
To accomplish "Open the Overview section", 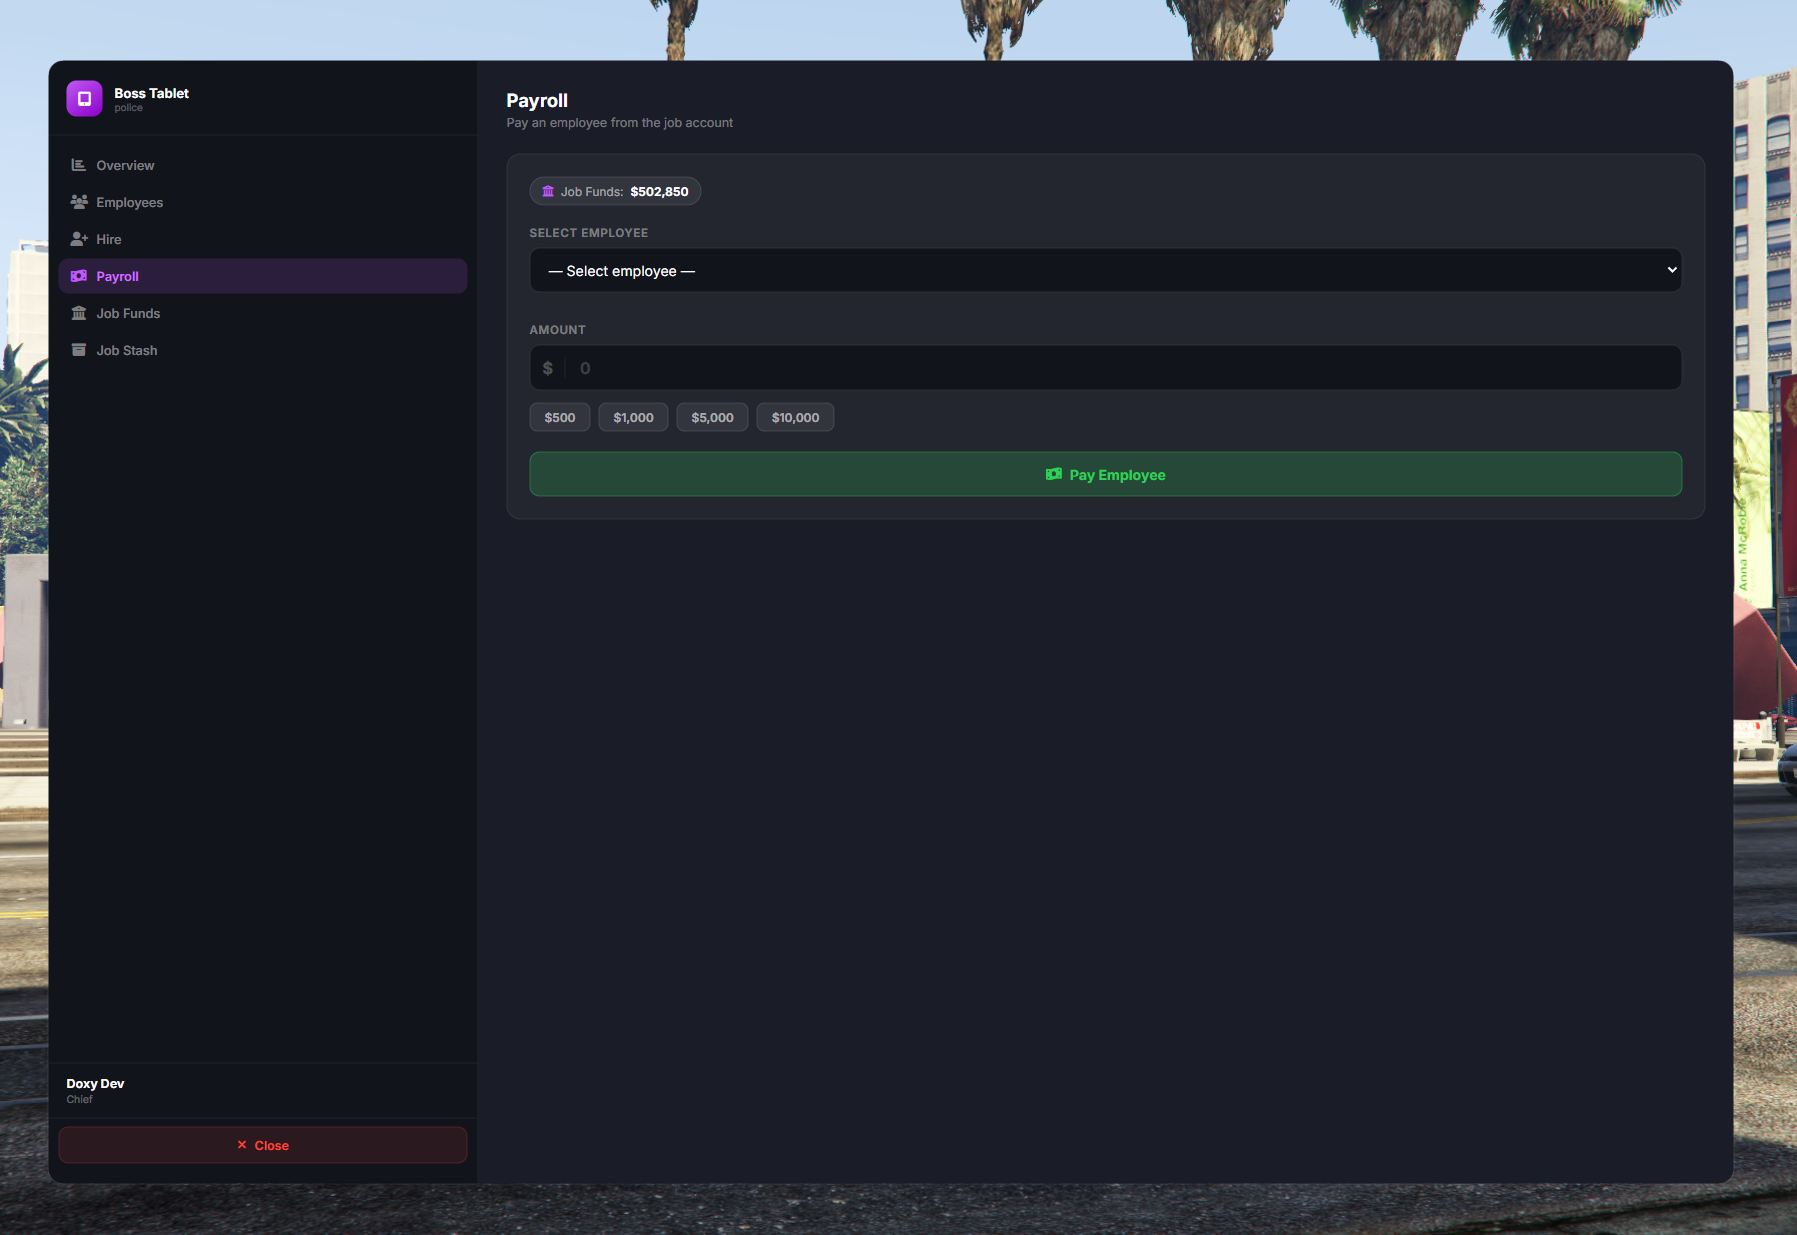I will click(x=263, y=165).
